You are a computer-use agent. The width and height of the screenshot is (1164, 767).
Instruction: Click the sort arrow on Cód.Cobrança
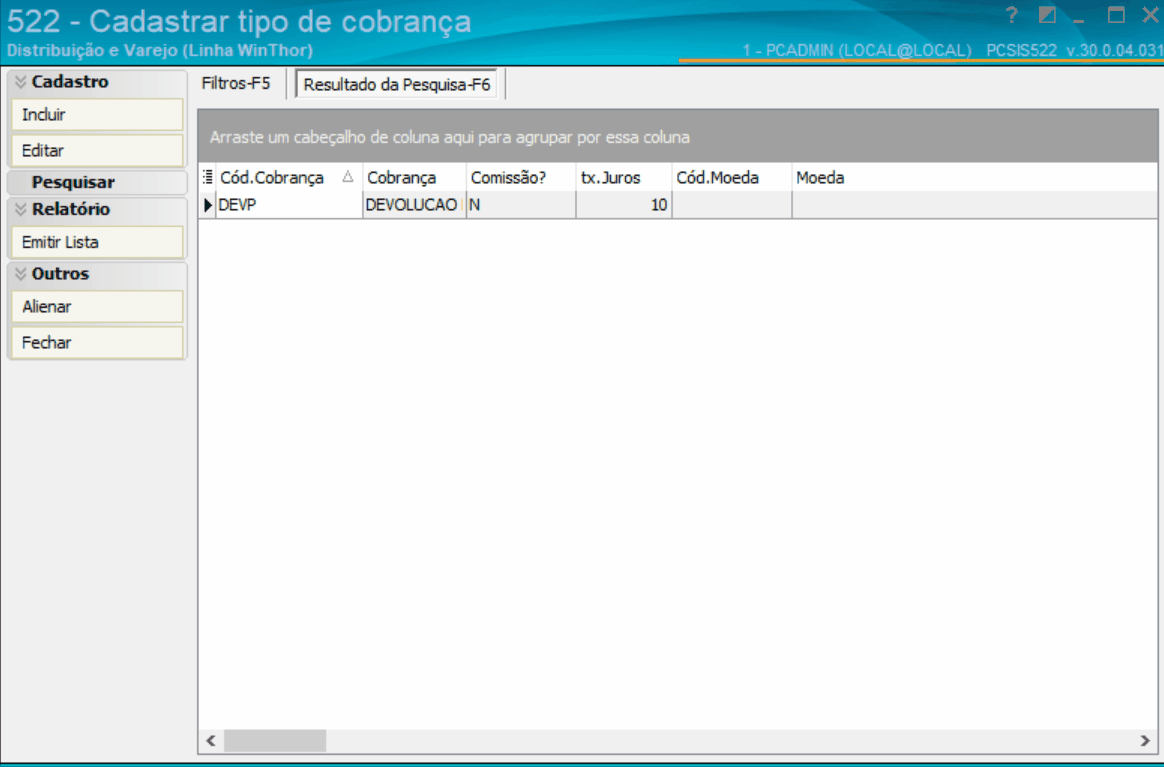pos(347,177)
